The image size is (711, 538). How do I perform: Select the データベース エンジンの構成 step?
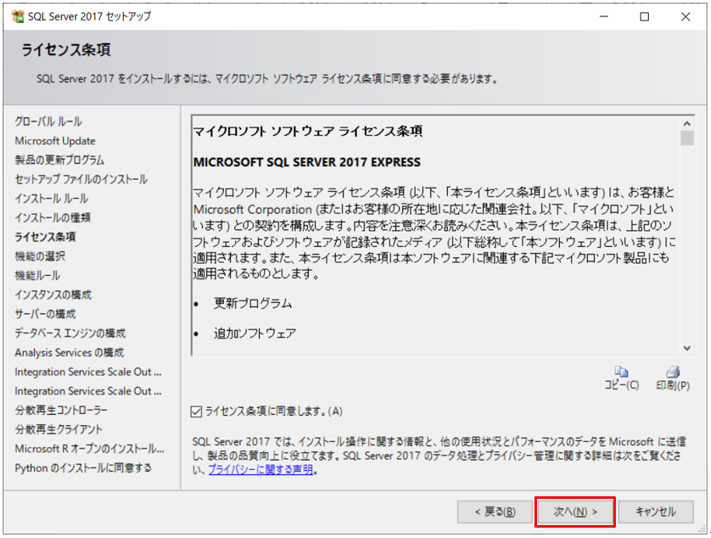pyautogui.click(x=70, y=333)
